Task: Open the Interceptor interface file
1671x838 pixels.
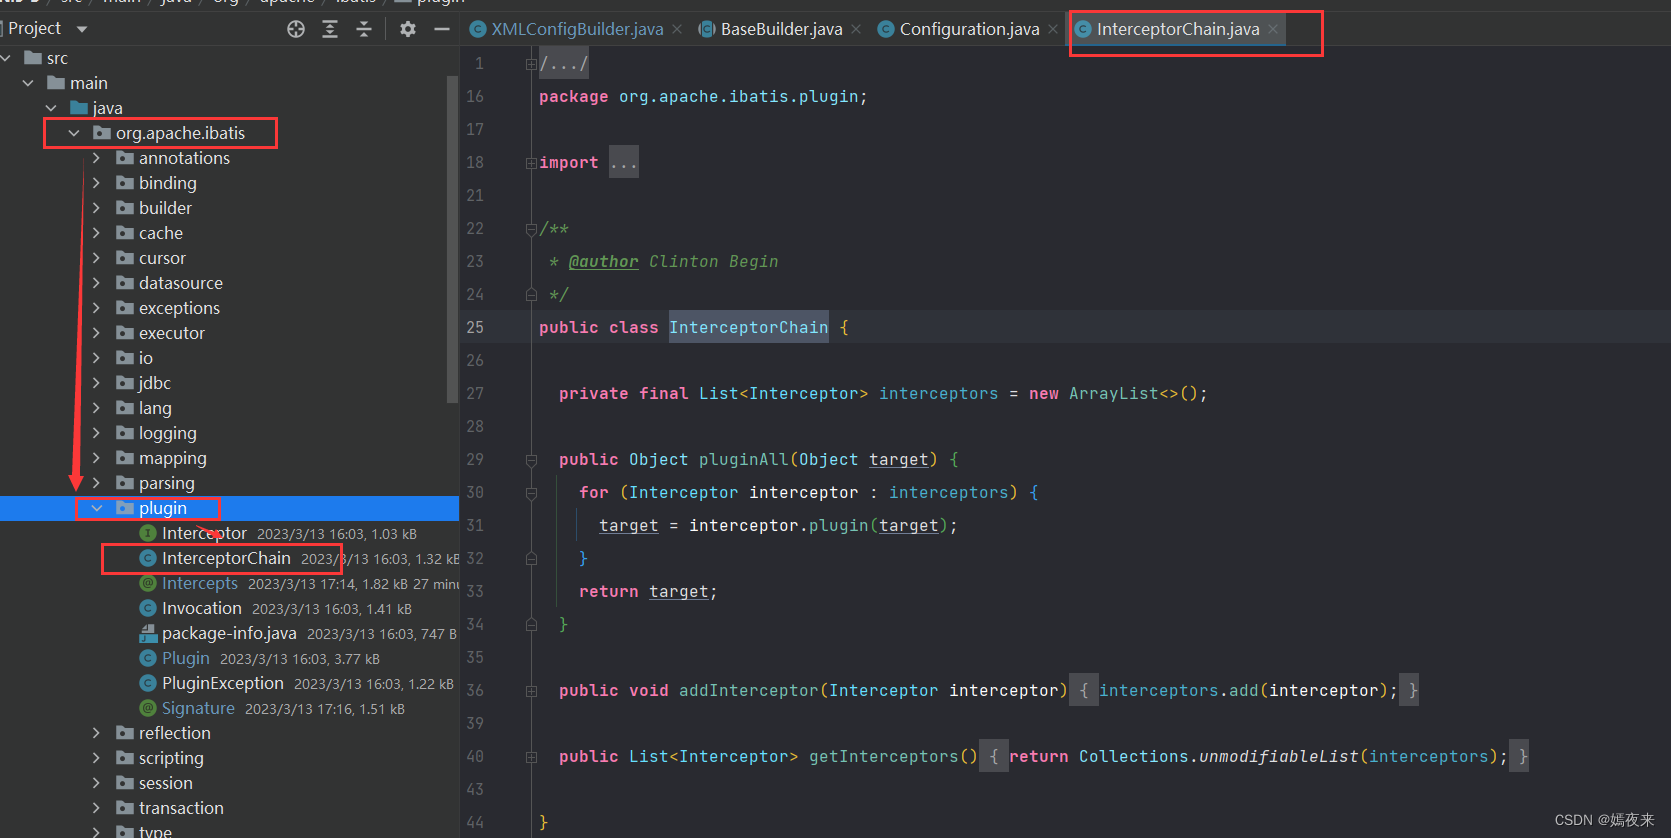Action: (204, 533)
